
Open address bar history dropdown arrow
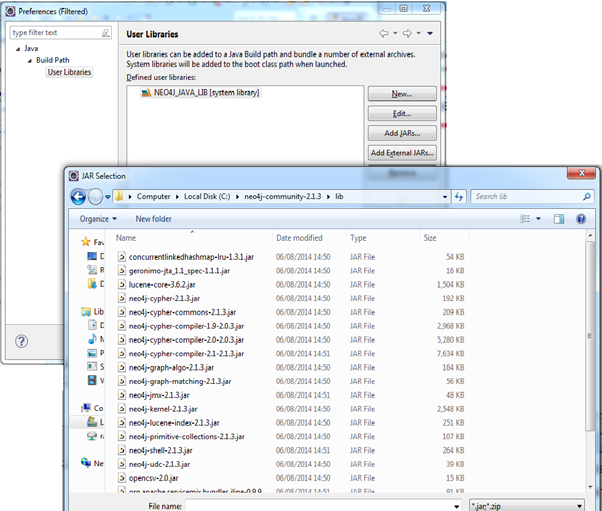(x=445, y=197)
